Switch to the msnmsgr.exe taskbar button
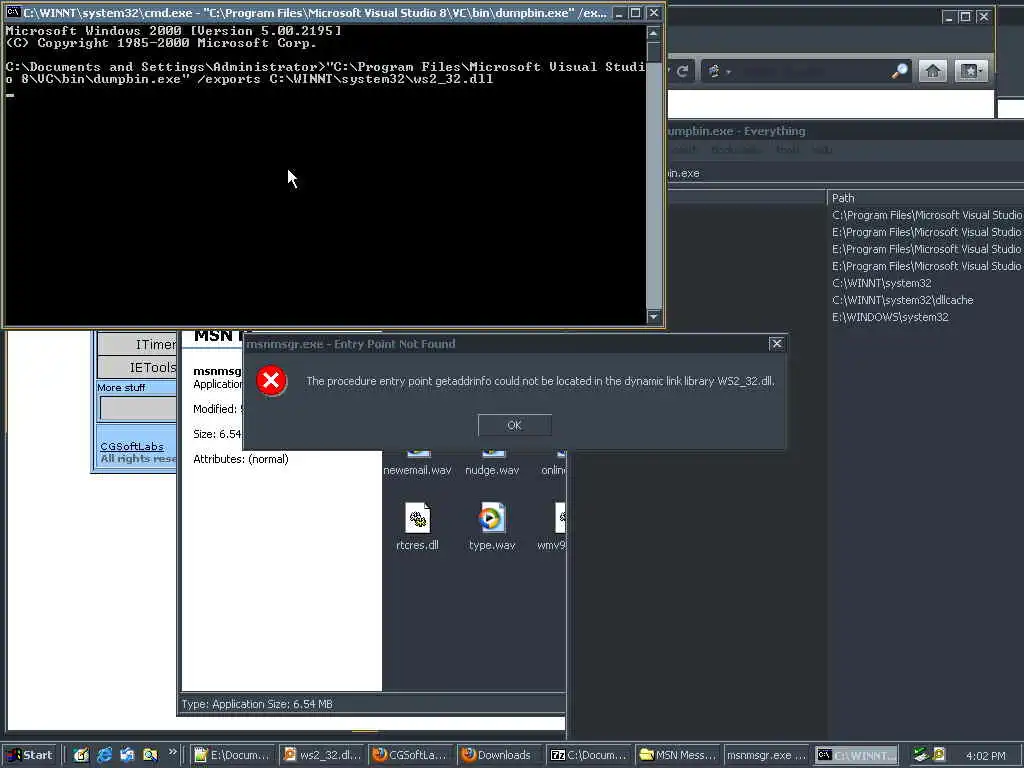 tap(767, 755)
